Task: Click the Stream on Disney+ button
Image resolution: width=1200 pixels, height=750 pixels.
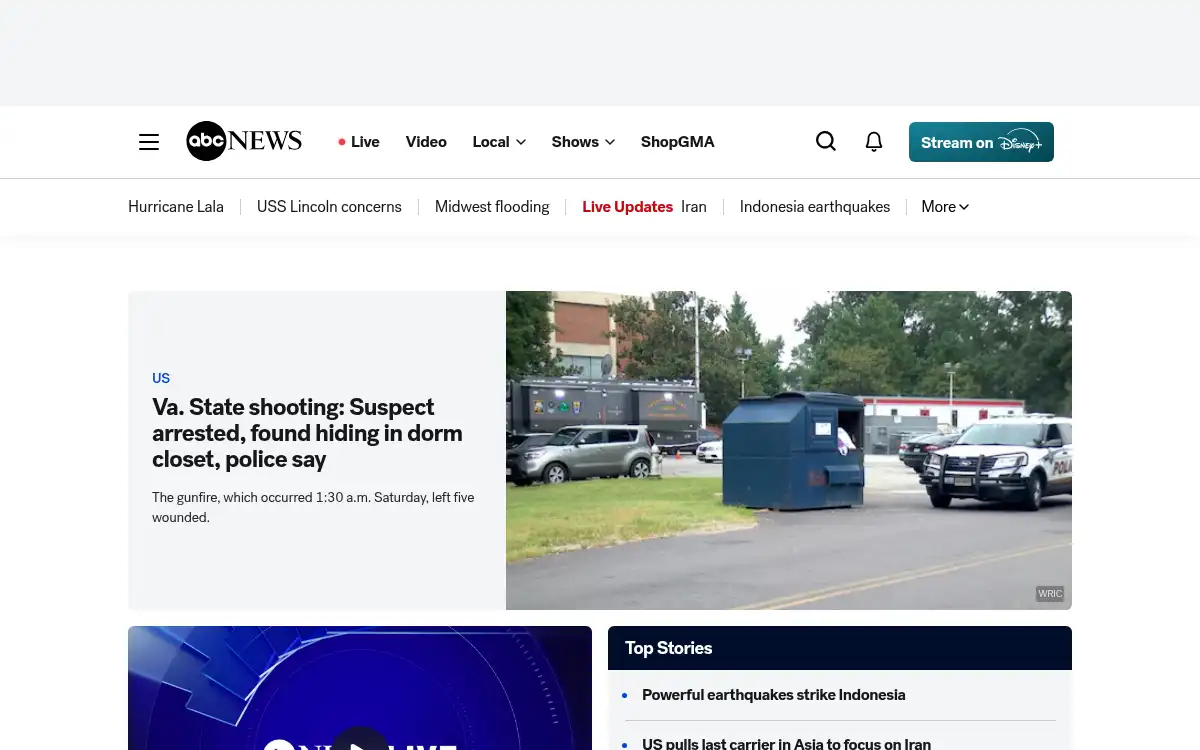Action: click(x=981, y=142)
